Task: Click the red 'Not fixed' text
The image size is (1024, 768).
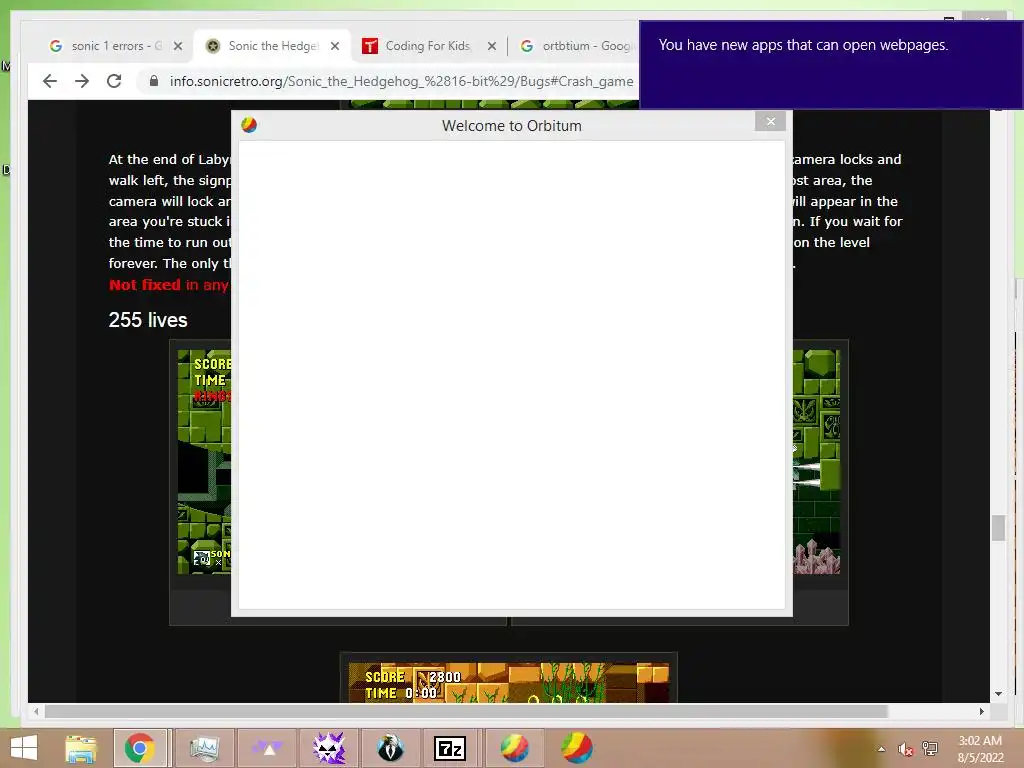Action: [x=144, y=285]
